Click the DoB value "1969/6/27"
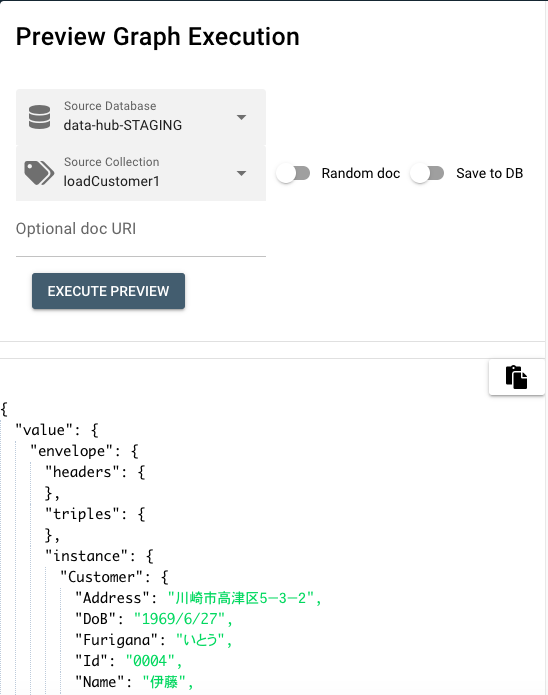The image size is (548, 695). pyautogui.click(x=180, y=619)
